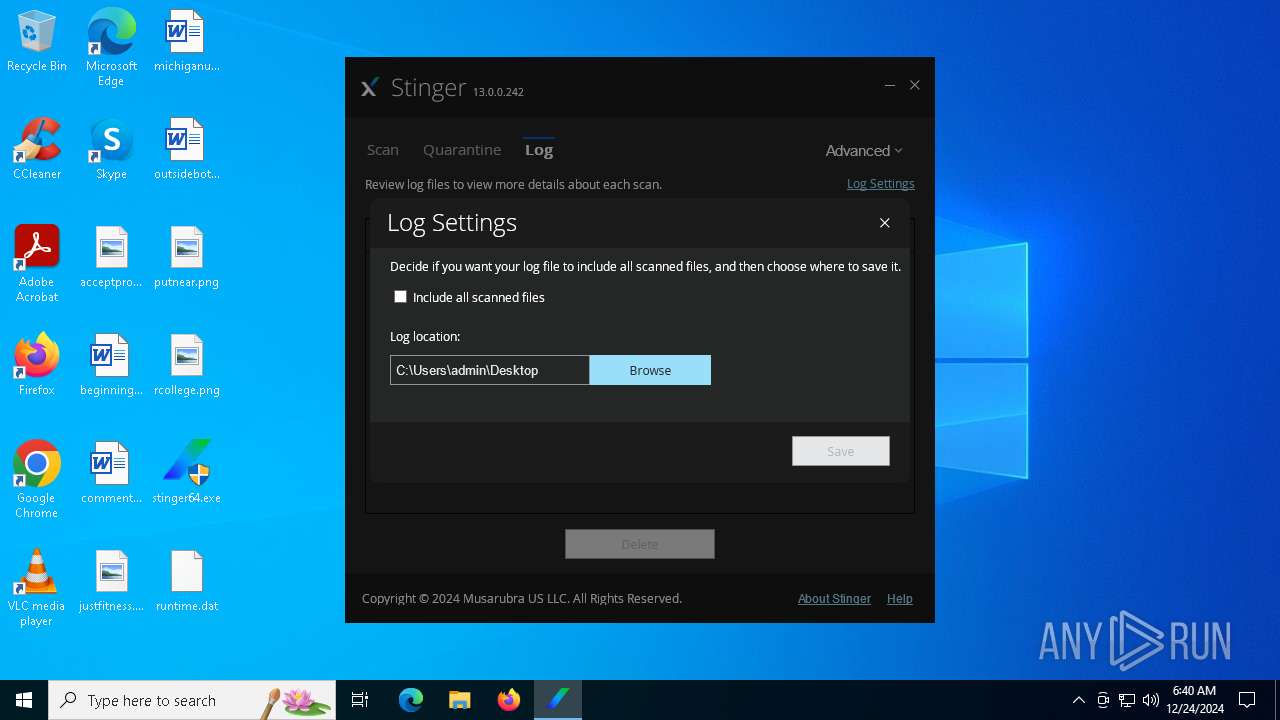Open the network status tray icon

[1127, 700]
